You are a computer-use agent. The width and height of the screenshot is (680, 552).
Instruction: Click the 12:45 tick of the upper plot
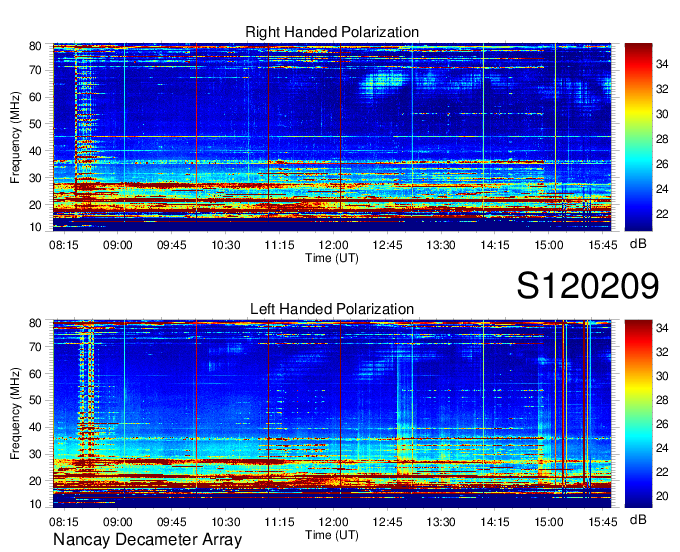pyautogui.click(x=387, y=245)
